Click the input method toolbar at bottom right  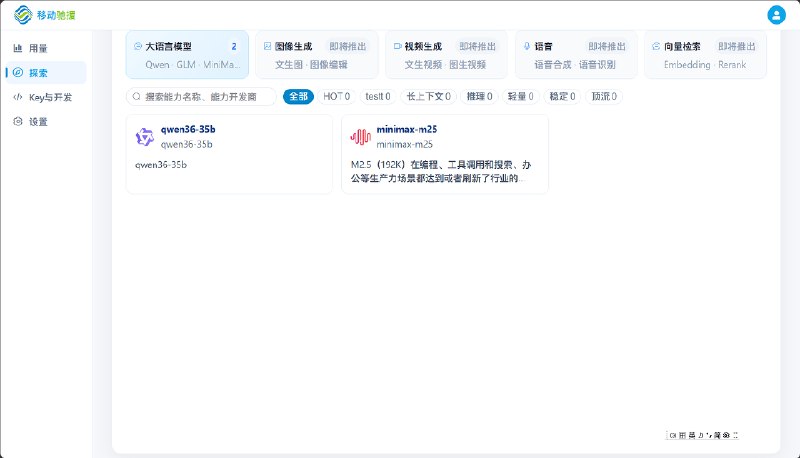(702, 435)
